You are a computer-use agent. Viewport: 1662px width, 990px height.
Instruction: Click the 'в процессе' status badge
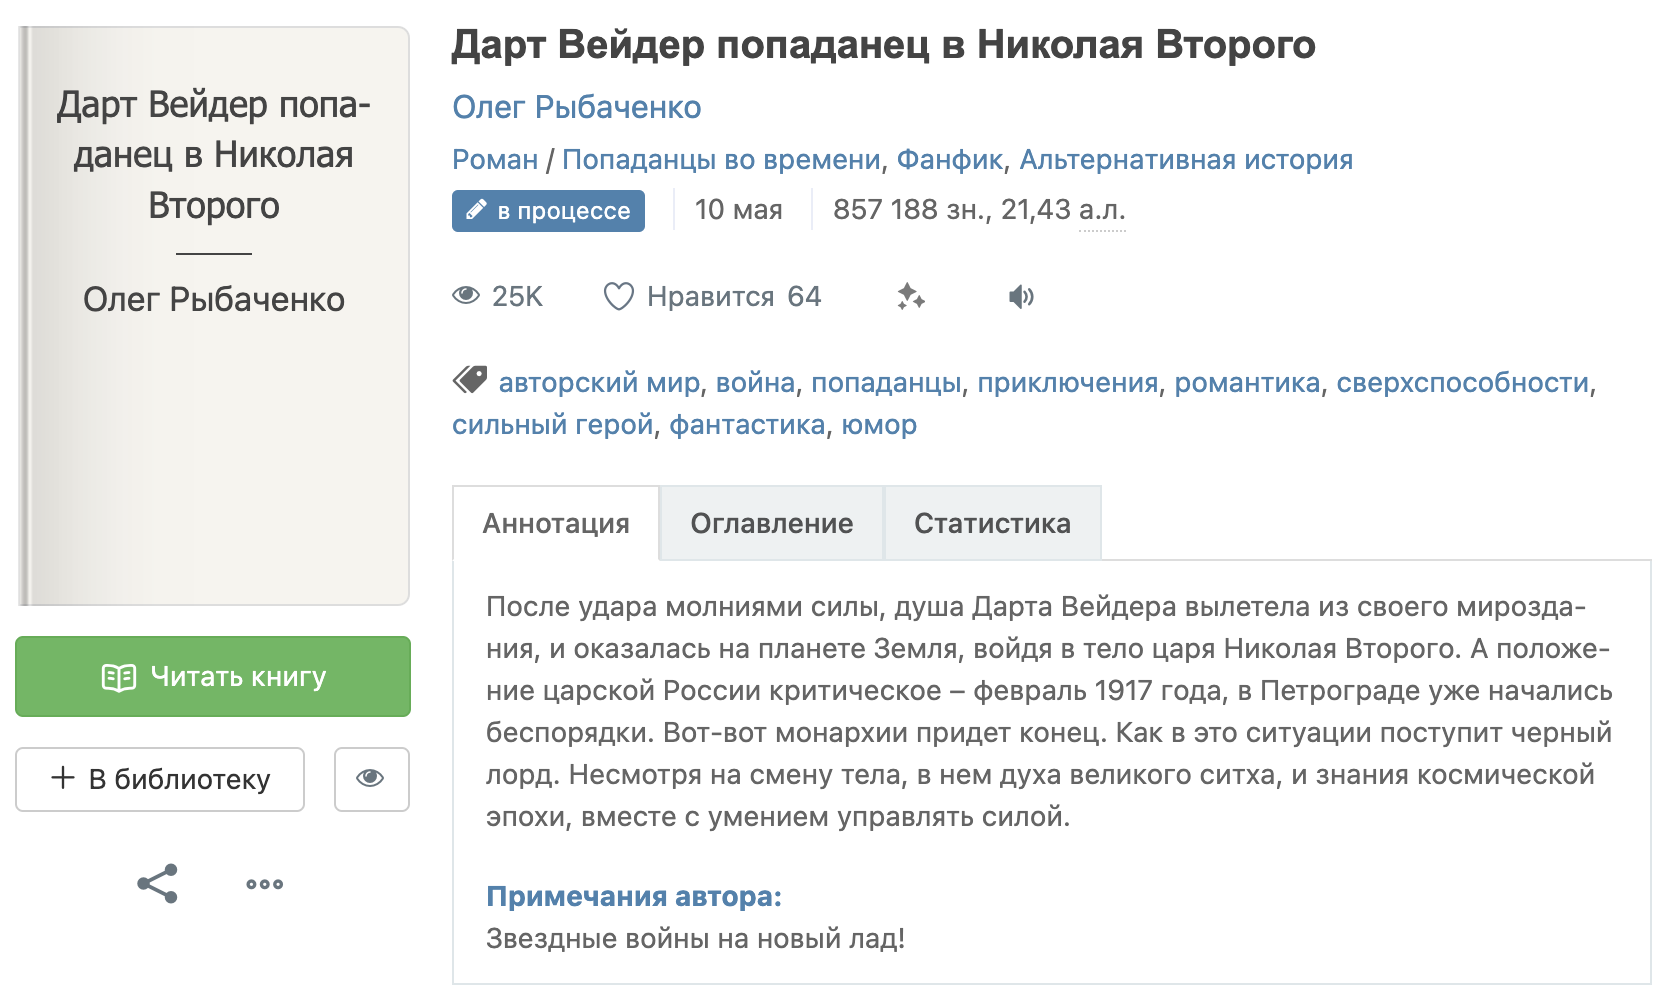tap(548, 211)
